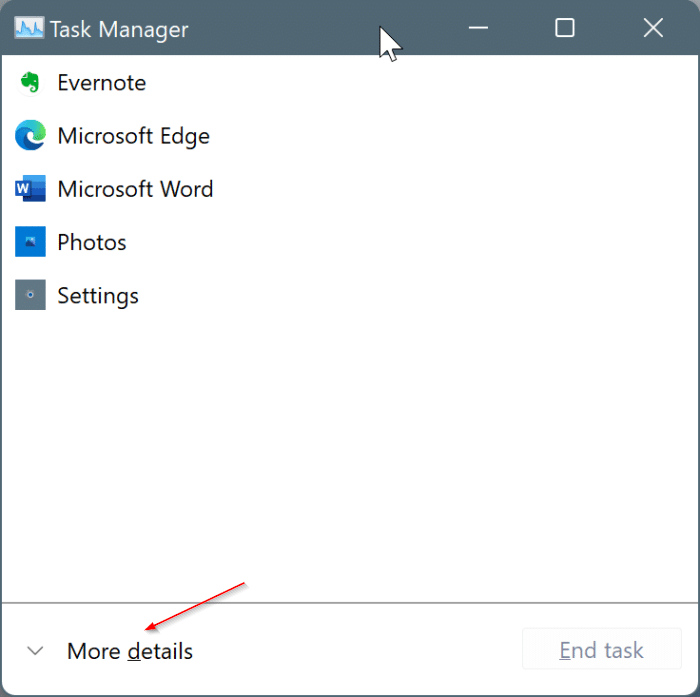Image resolution: width=700 pixels, height=697 pixels.
Task: Click the End task button
Action: click(x=602, y=649)
